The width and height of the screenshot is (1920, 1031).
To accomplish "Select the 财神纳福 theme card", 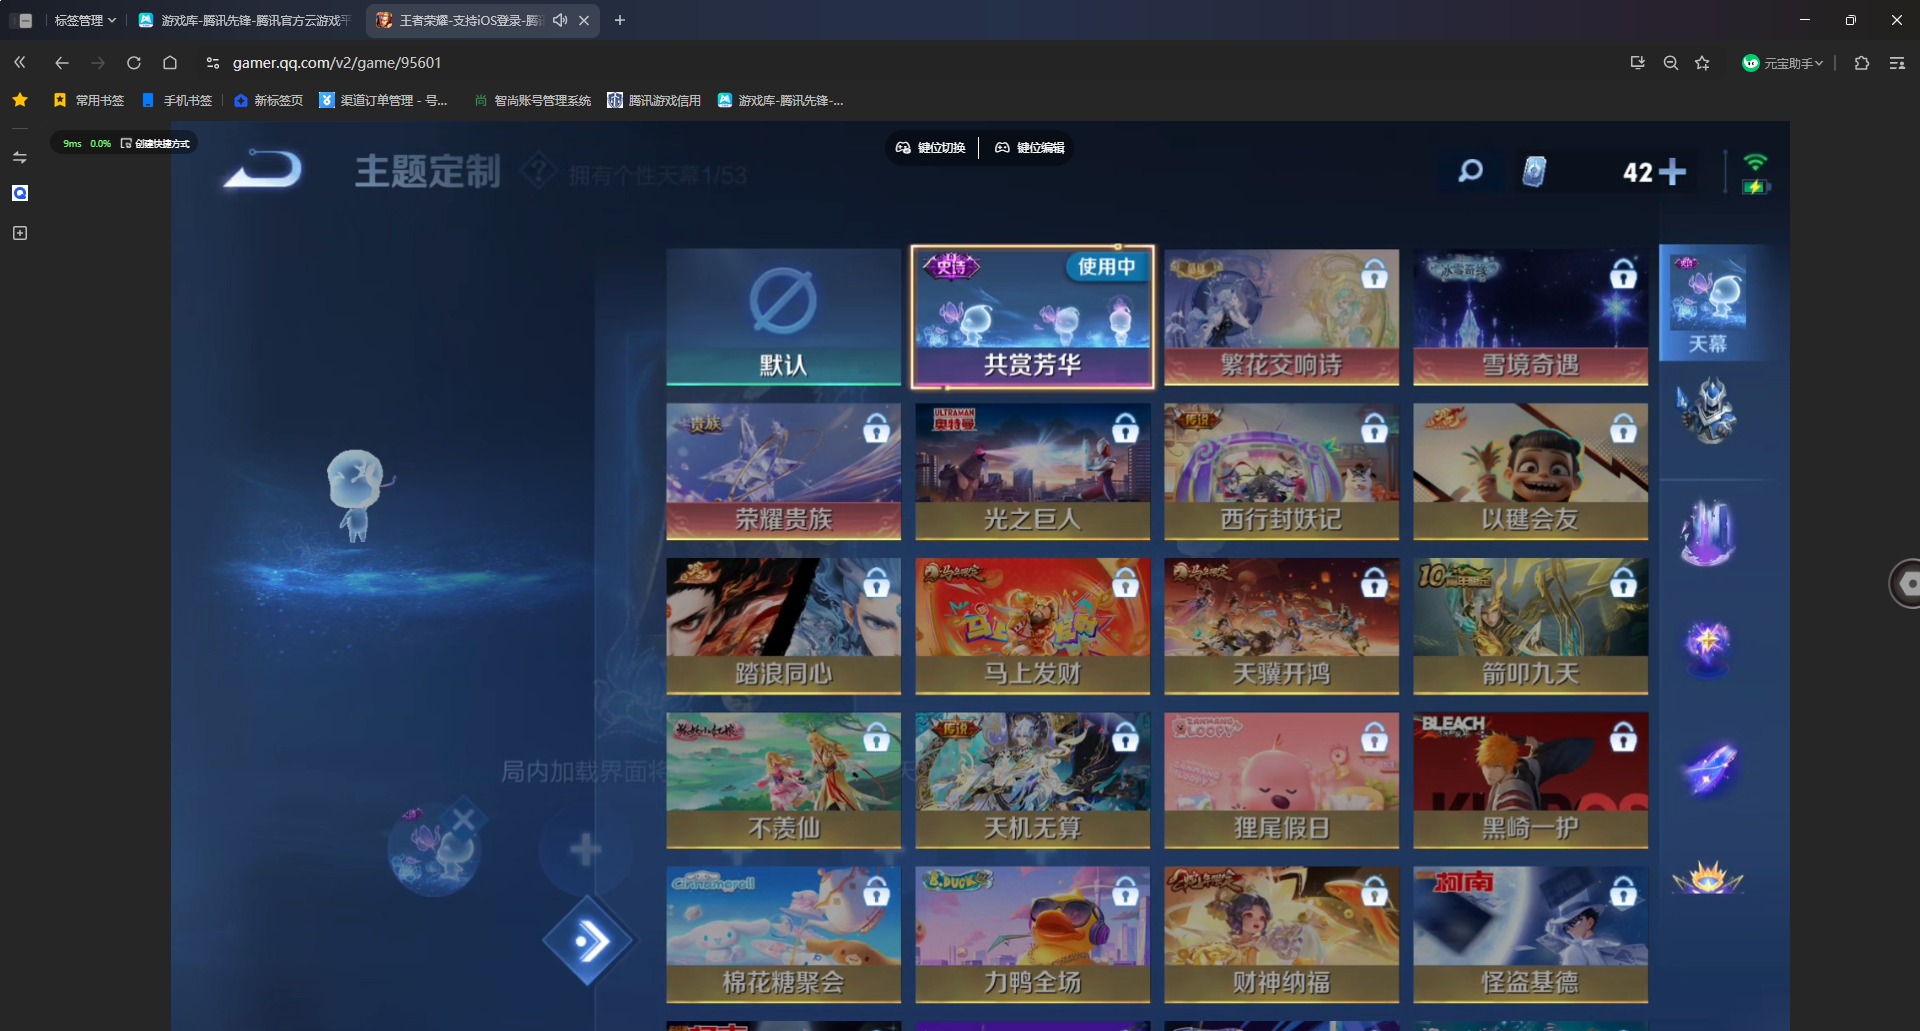I will click(x=1282, y=935).
